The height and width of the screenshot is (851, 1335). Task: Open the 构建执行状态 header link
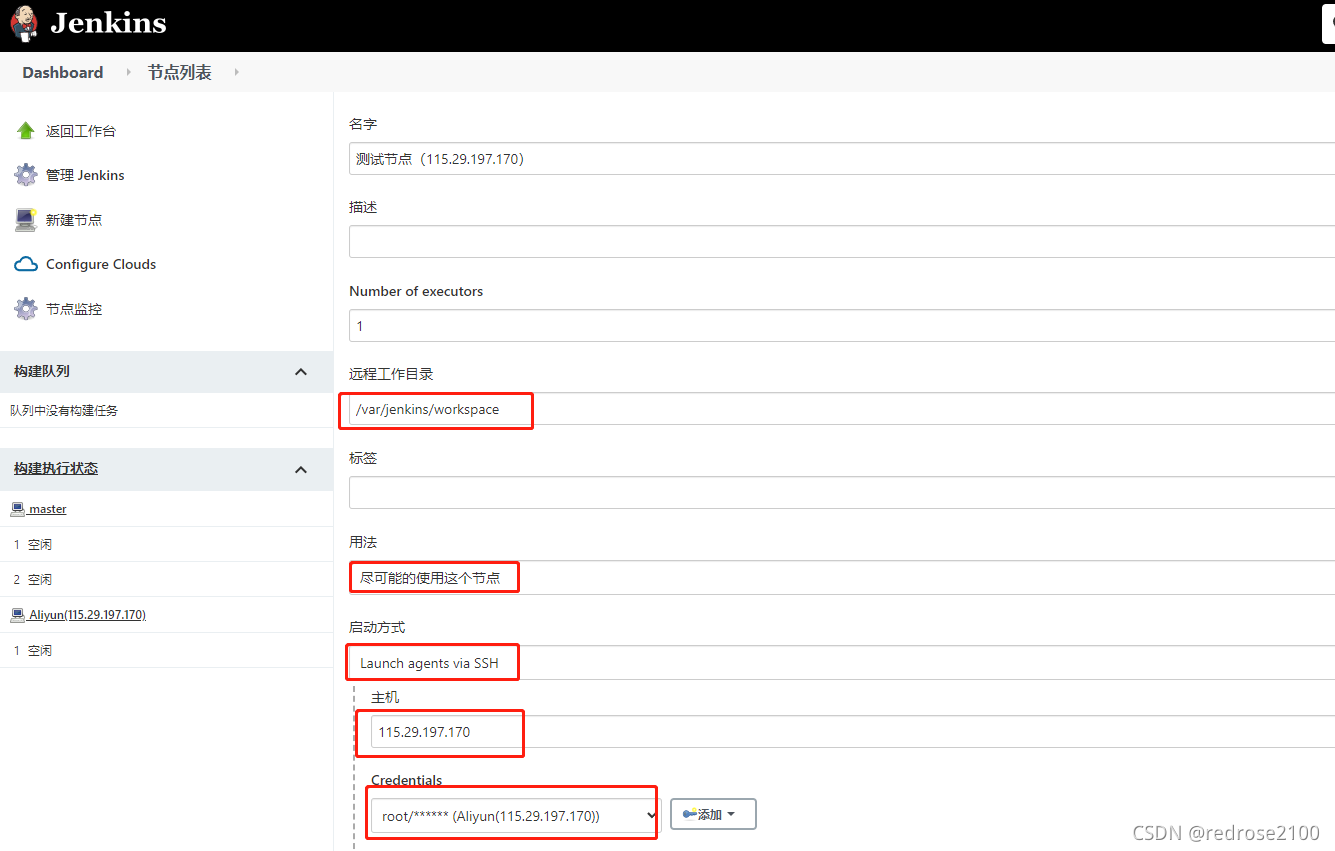pos(56,469)
